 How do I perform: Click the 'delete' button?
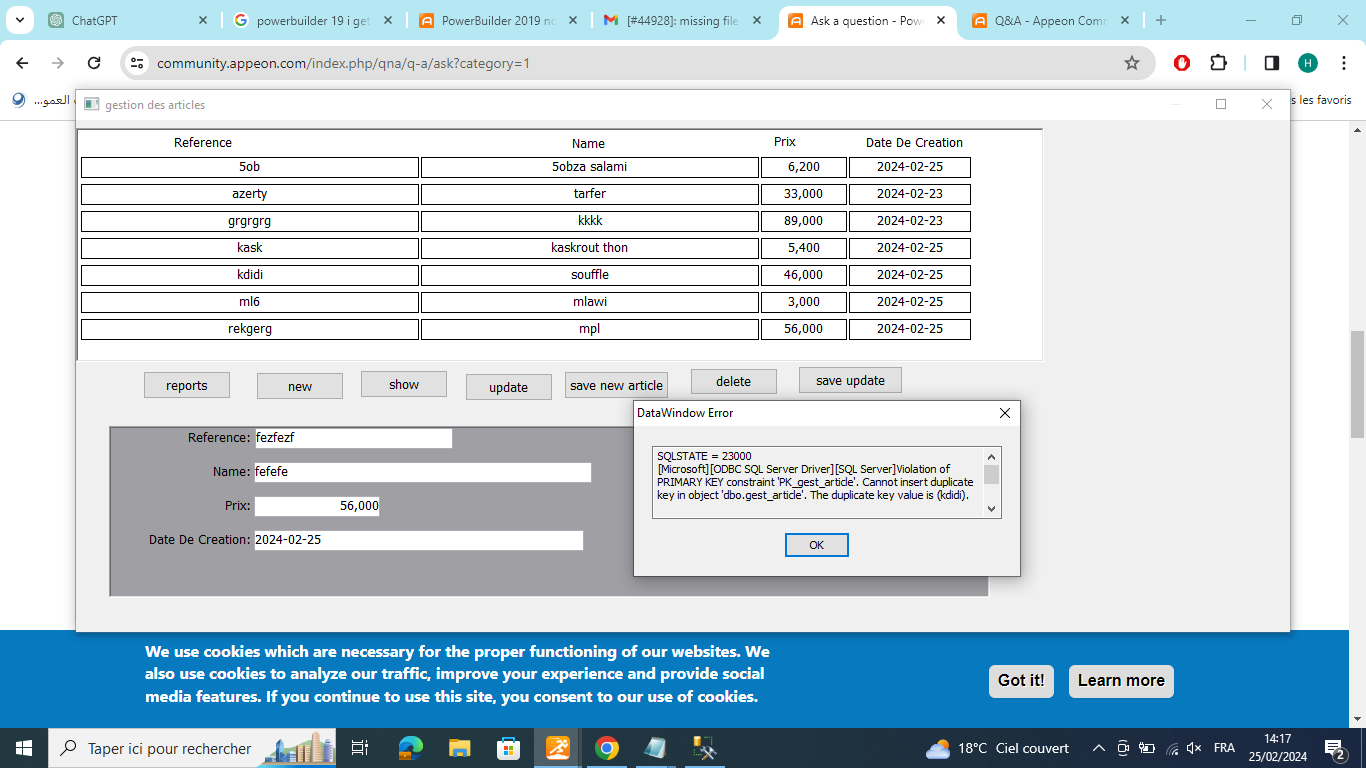click(733, 381)
